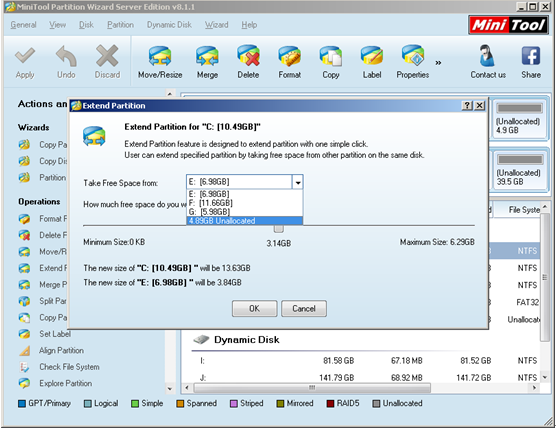This screenshot has height=428, width=556.
Task: Click Align Partition in sidebar
Action: pos(61,350)
